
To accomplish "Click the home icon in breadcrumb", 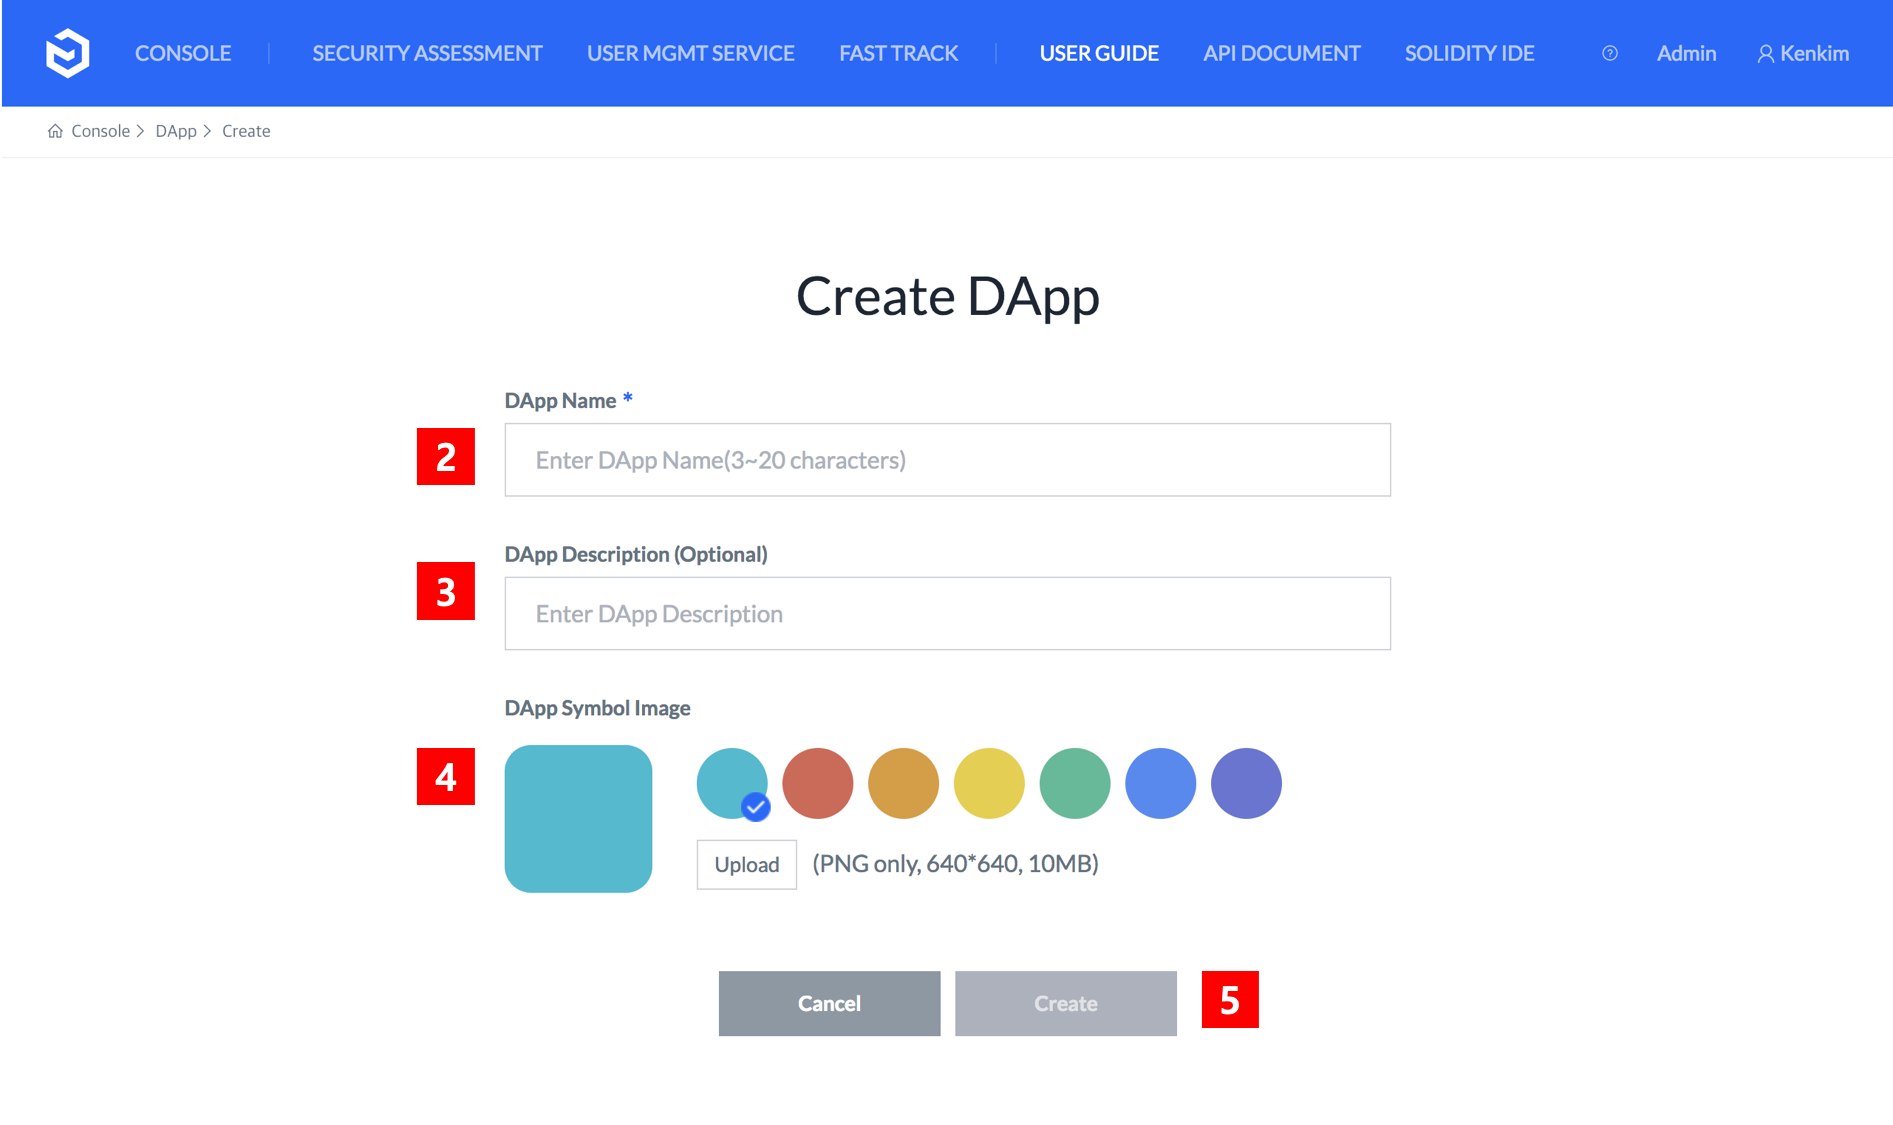I will tap(55, 131).
